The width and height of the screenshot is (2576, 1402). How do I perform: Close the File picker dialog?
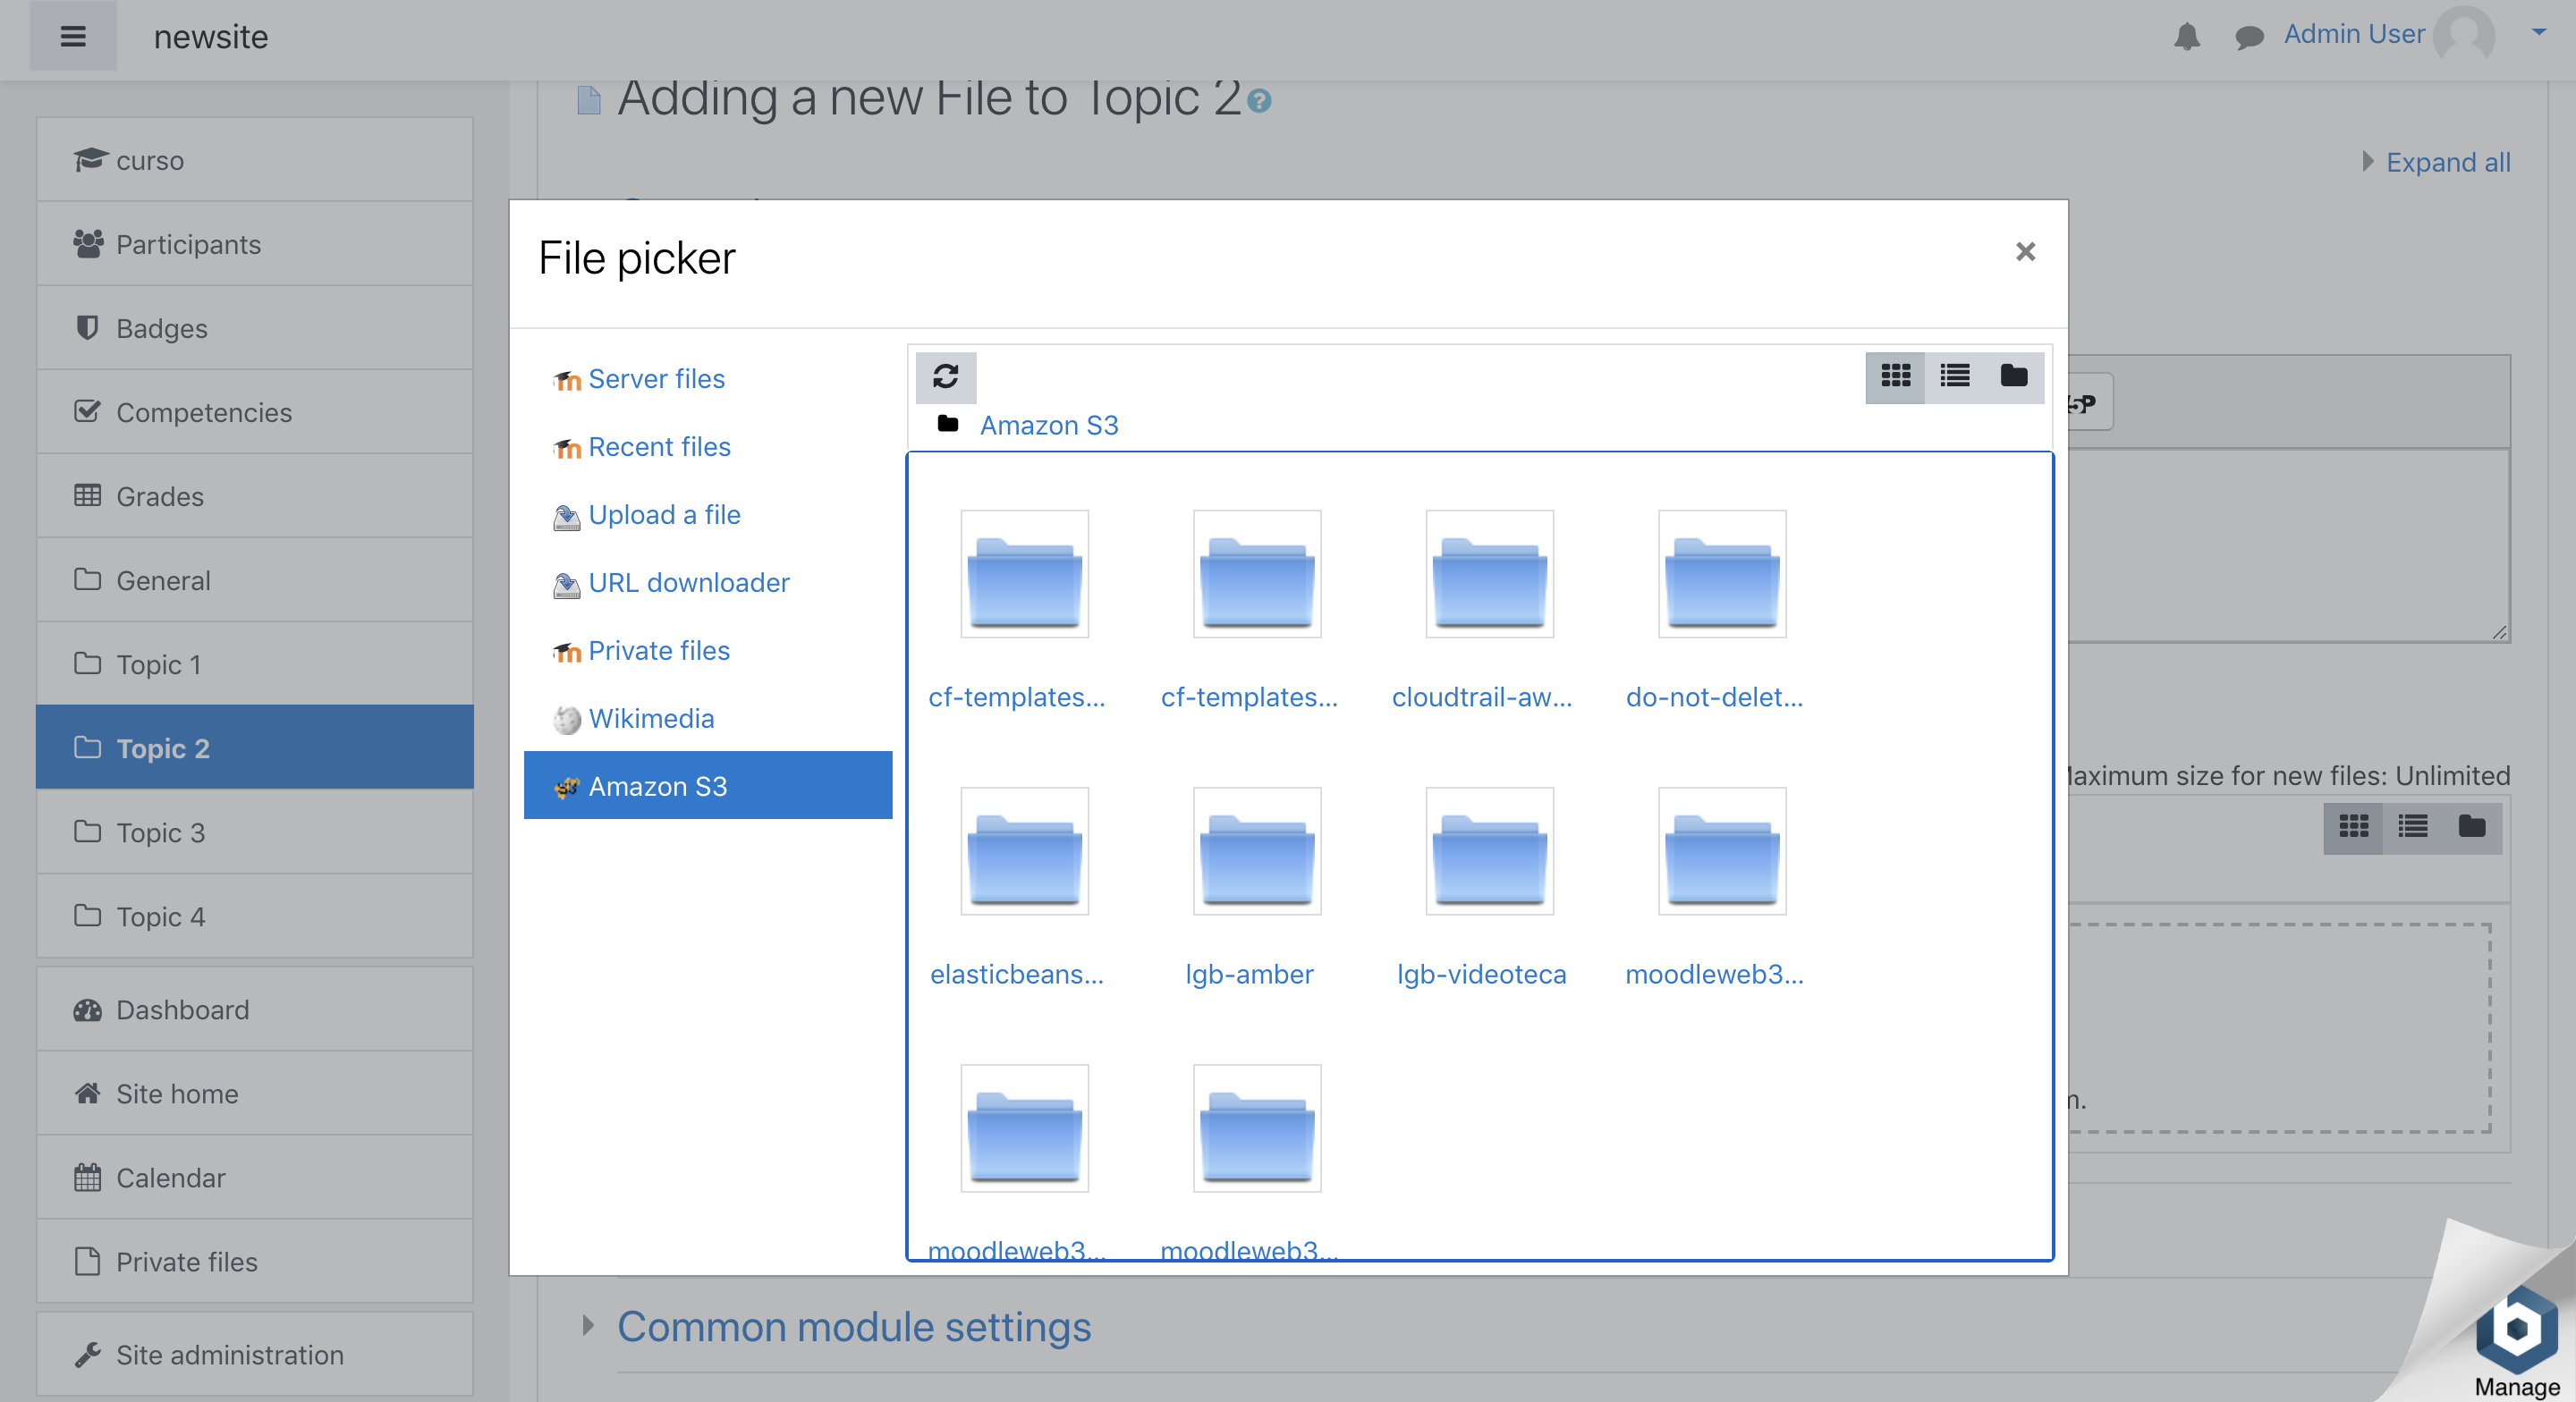pos(2024,251)
